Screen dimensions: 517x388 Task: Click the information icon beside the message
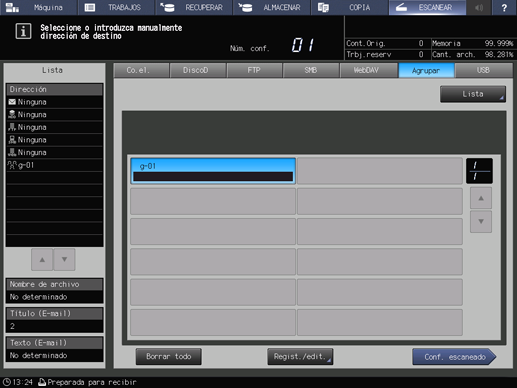(x=23, y=31)
